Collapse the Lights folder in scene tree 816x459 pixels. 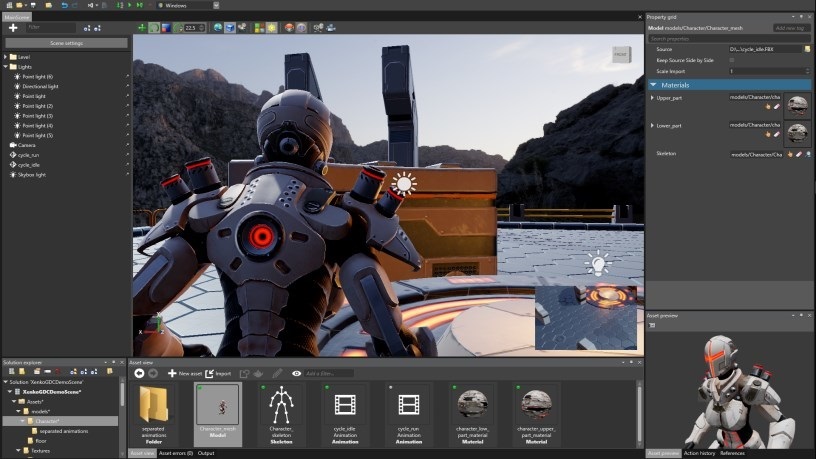click(6, 66)
